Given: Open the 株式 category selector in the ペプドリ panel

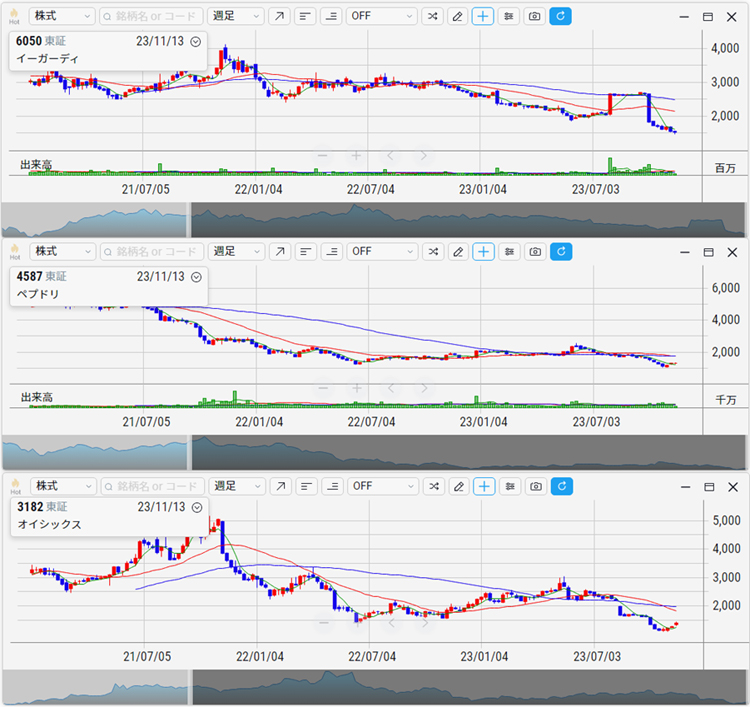Looking at the screenshot, I should 62,251.
